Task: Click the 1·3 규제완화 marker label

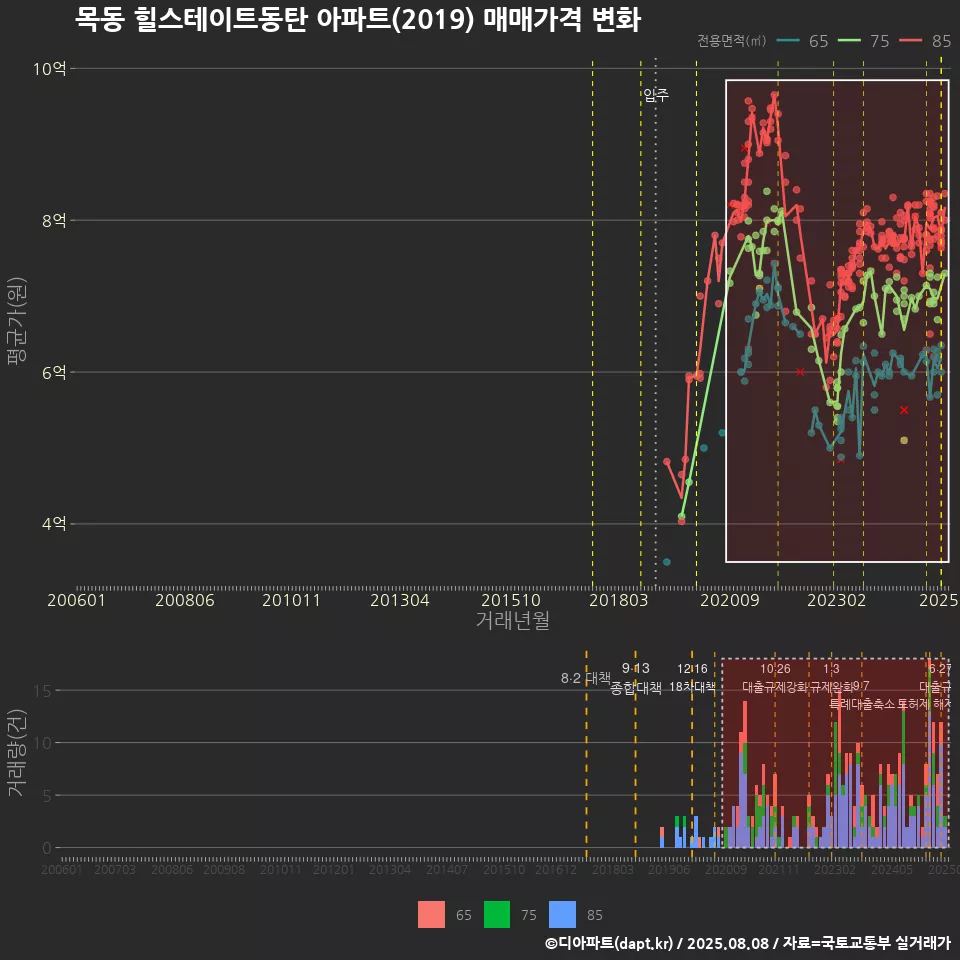Action: (x=831, y=678)
